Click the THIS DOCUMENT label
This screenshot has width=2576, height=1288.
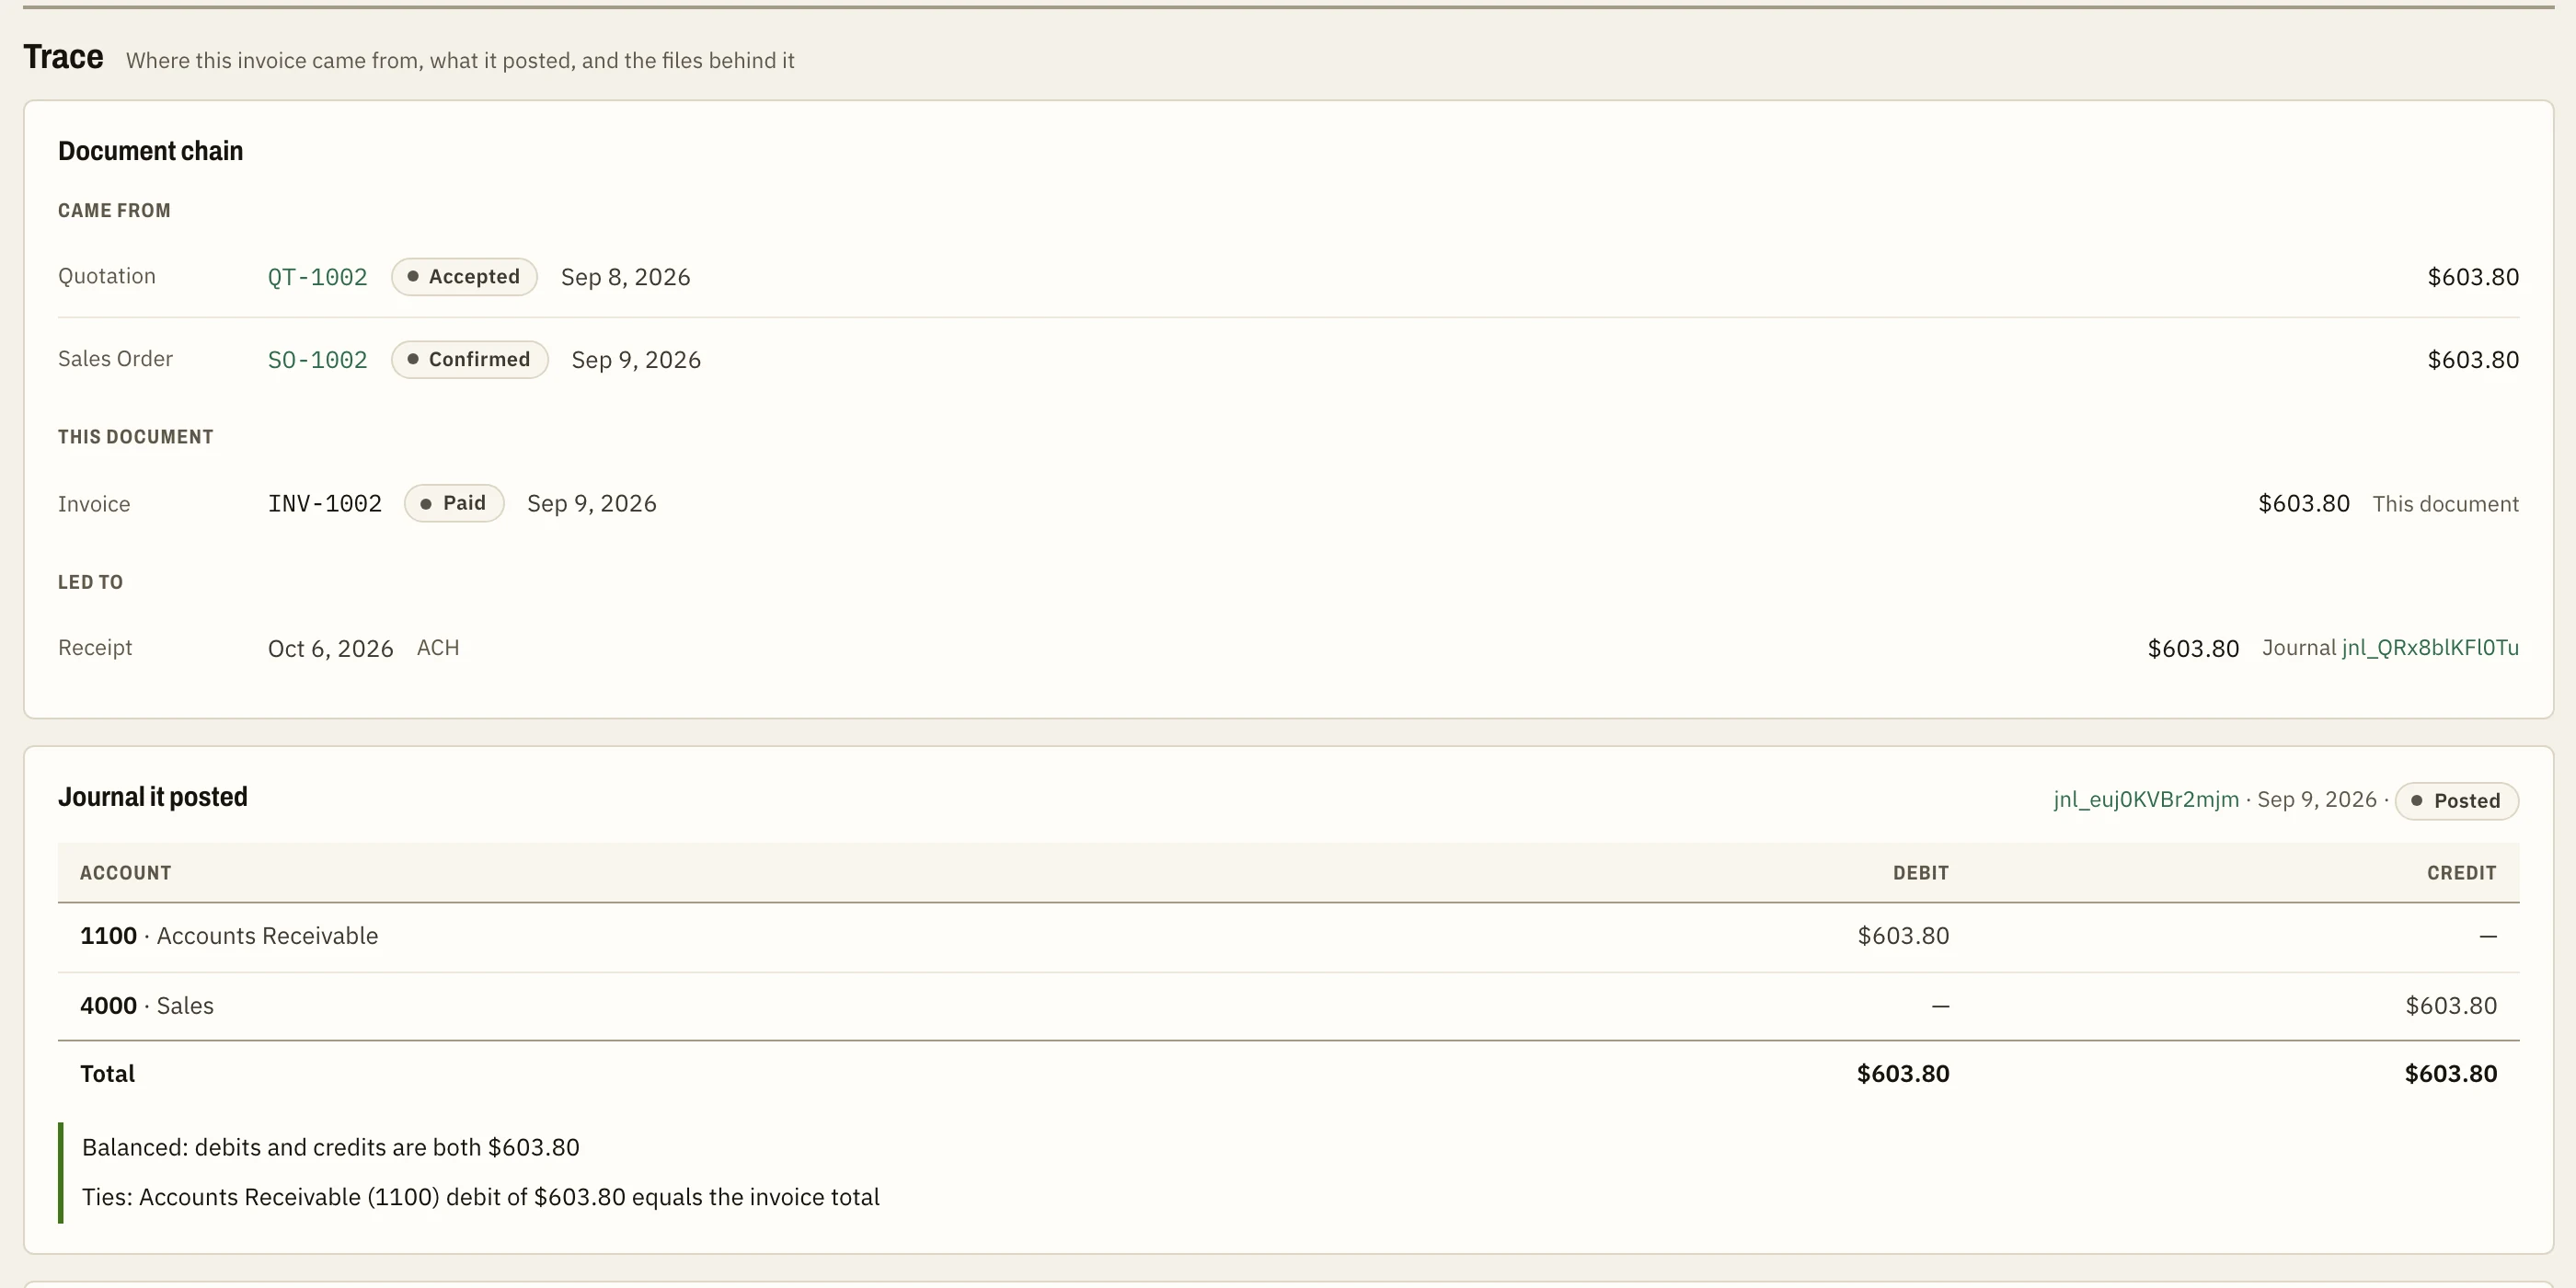click(135, 437)
